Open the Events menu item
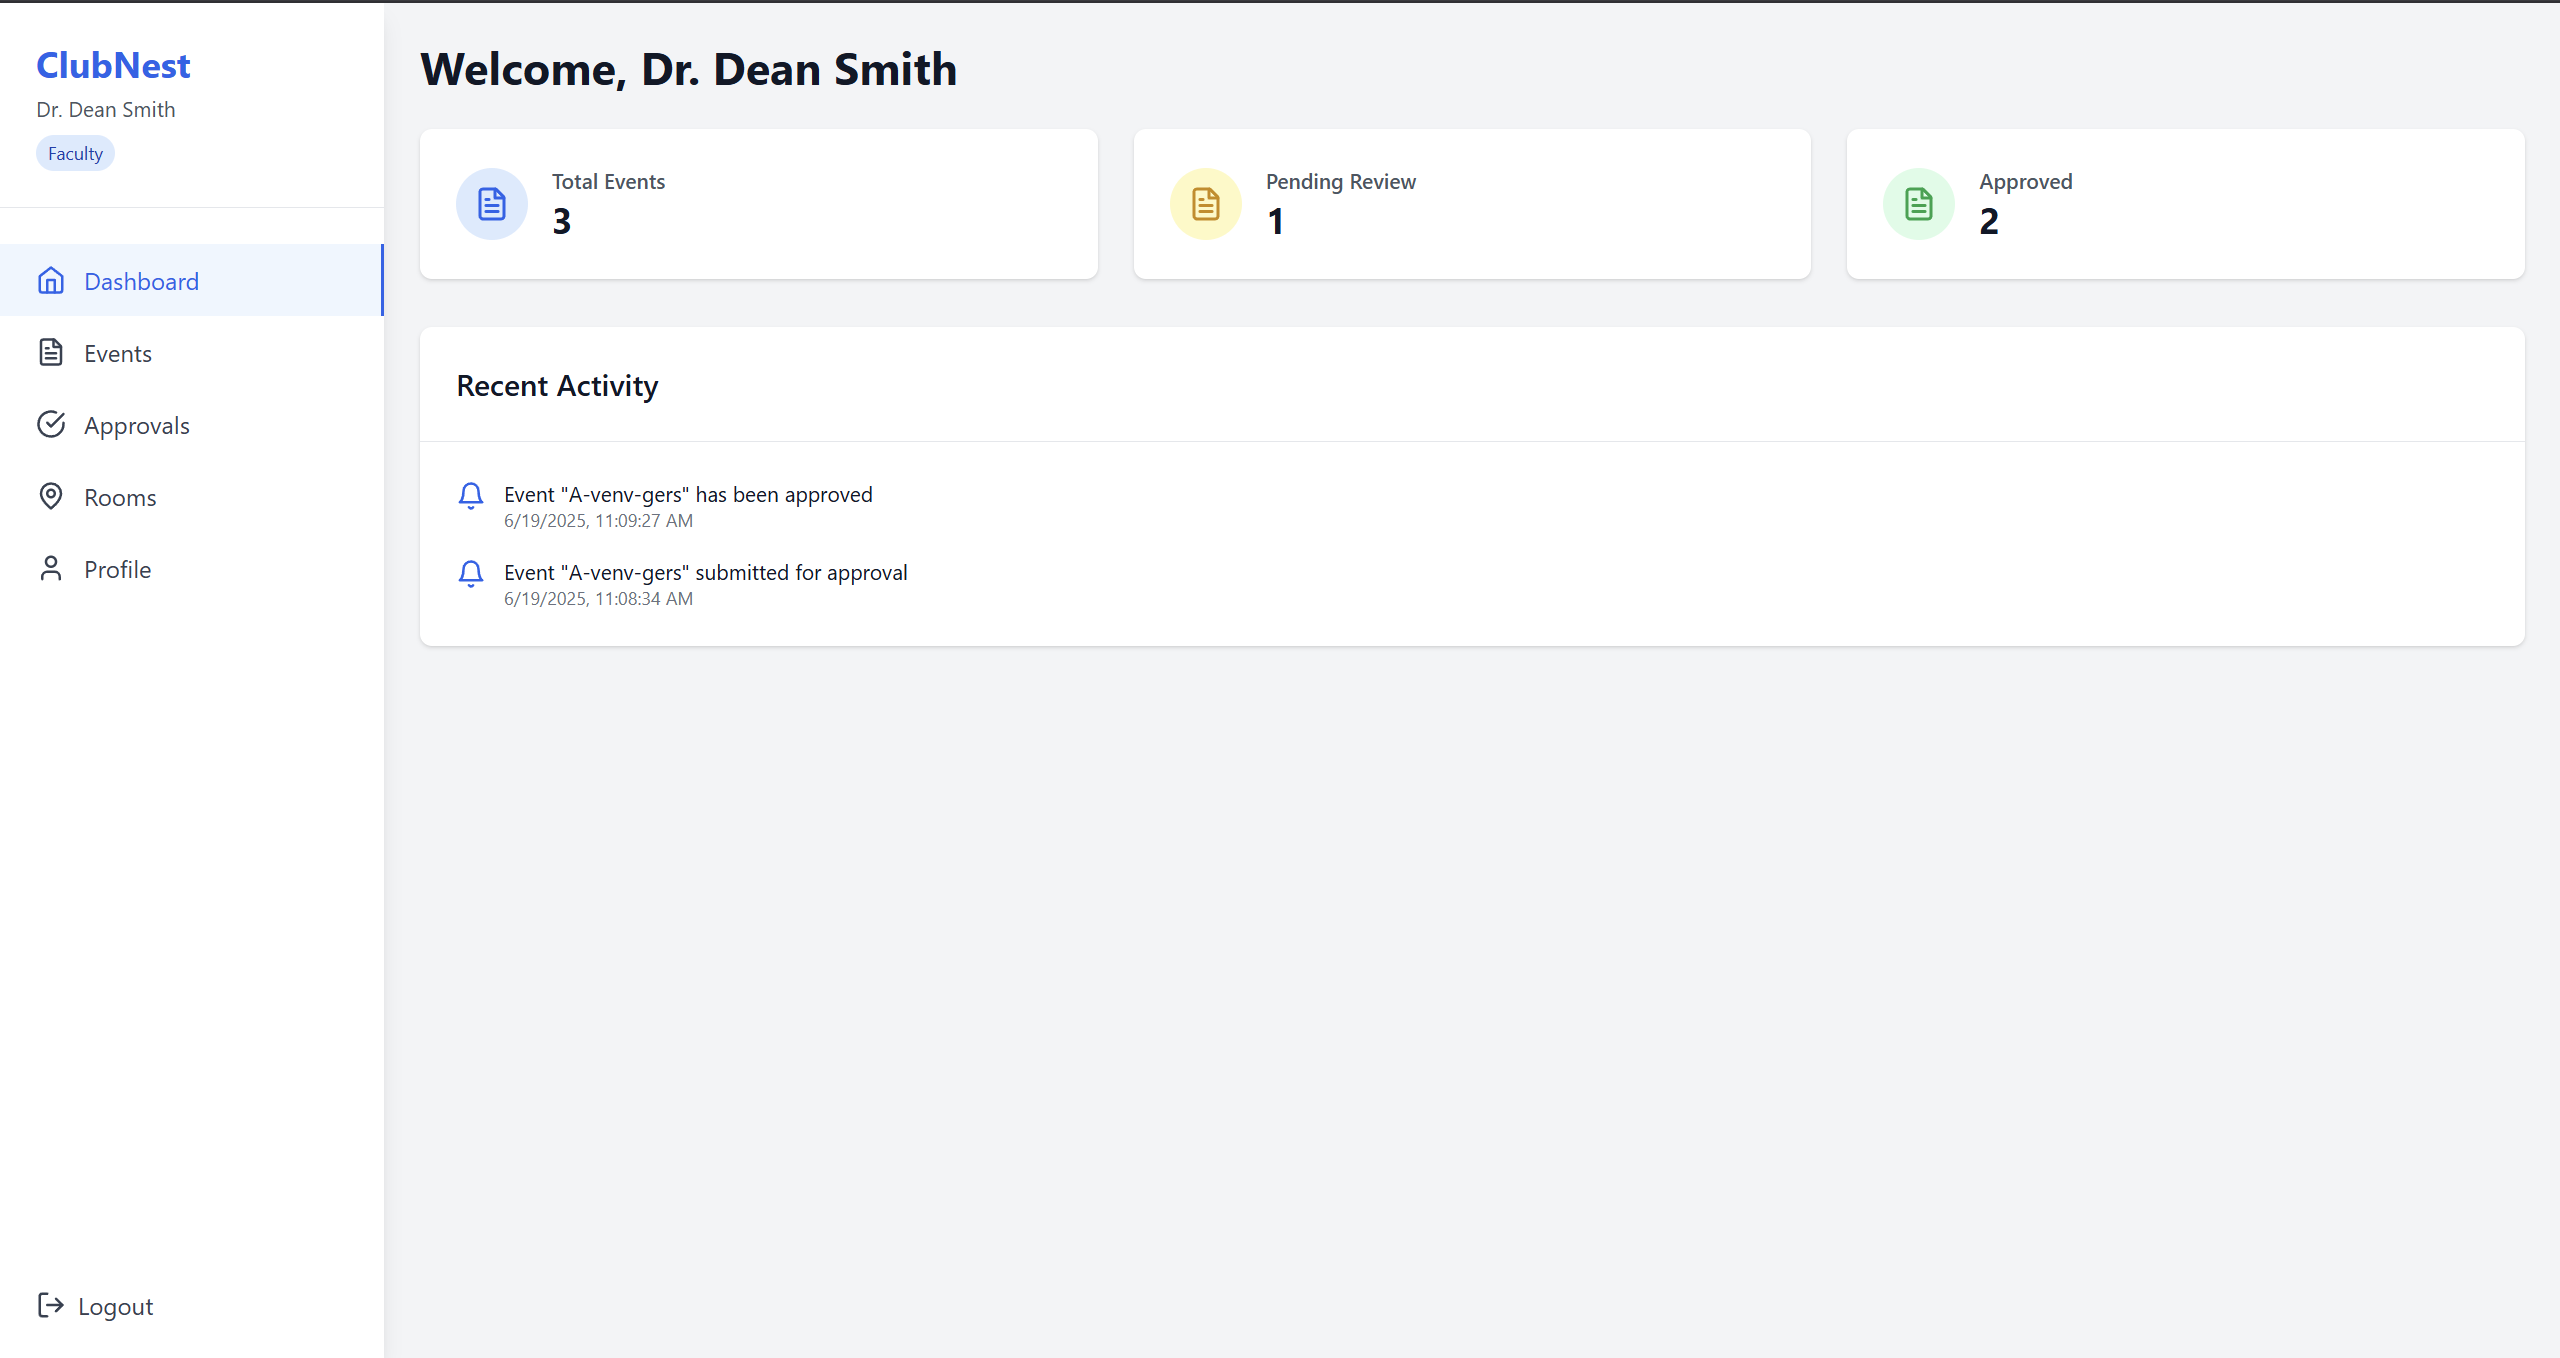This screenshot has height=1358, width=2560. click(x=118, y=354)
